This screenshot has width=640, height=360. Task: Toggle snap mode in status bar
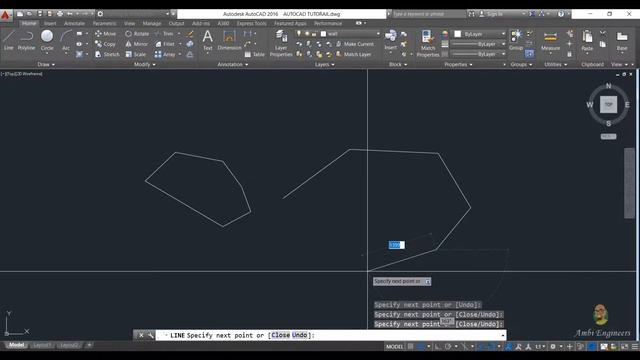point(420,347)
